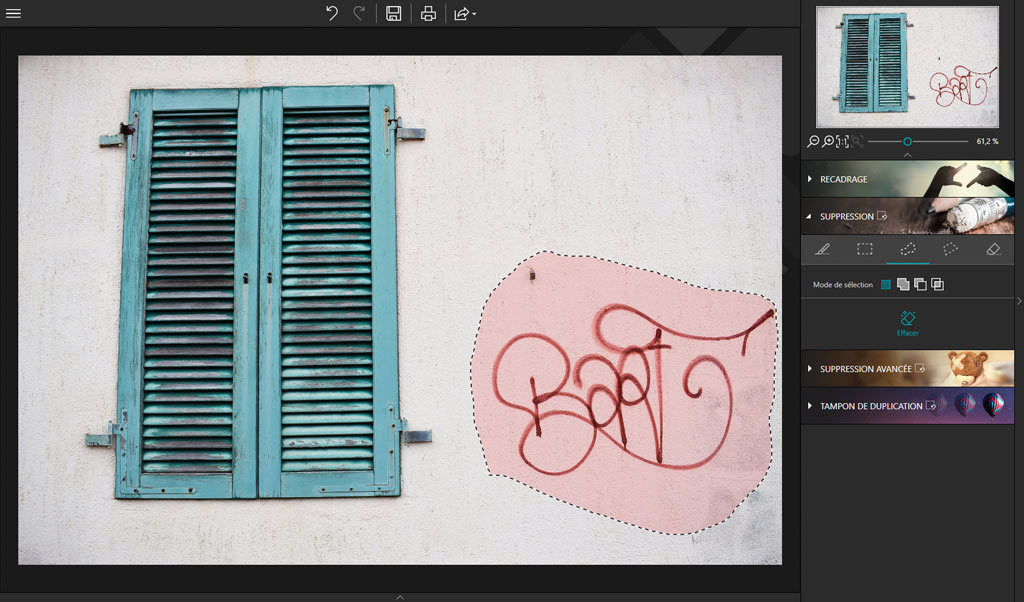Switch to the freehand lasso selection tab
Screen dimensions: 1024x602
(x=908, y=249)
